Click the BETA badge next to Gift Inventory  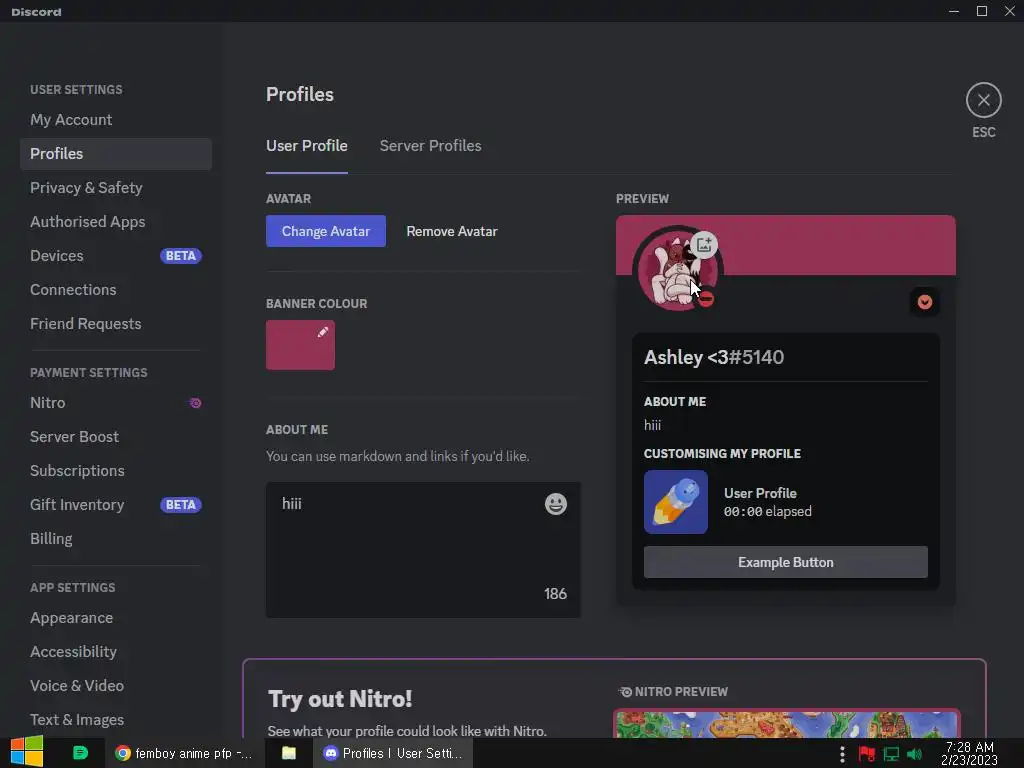(181, 505)
